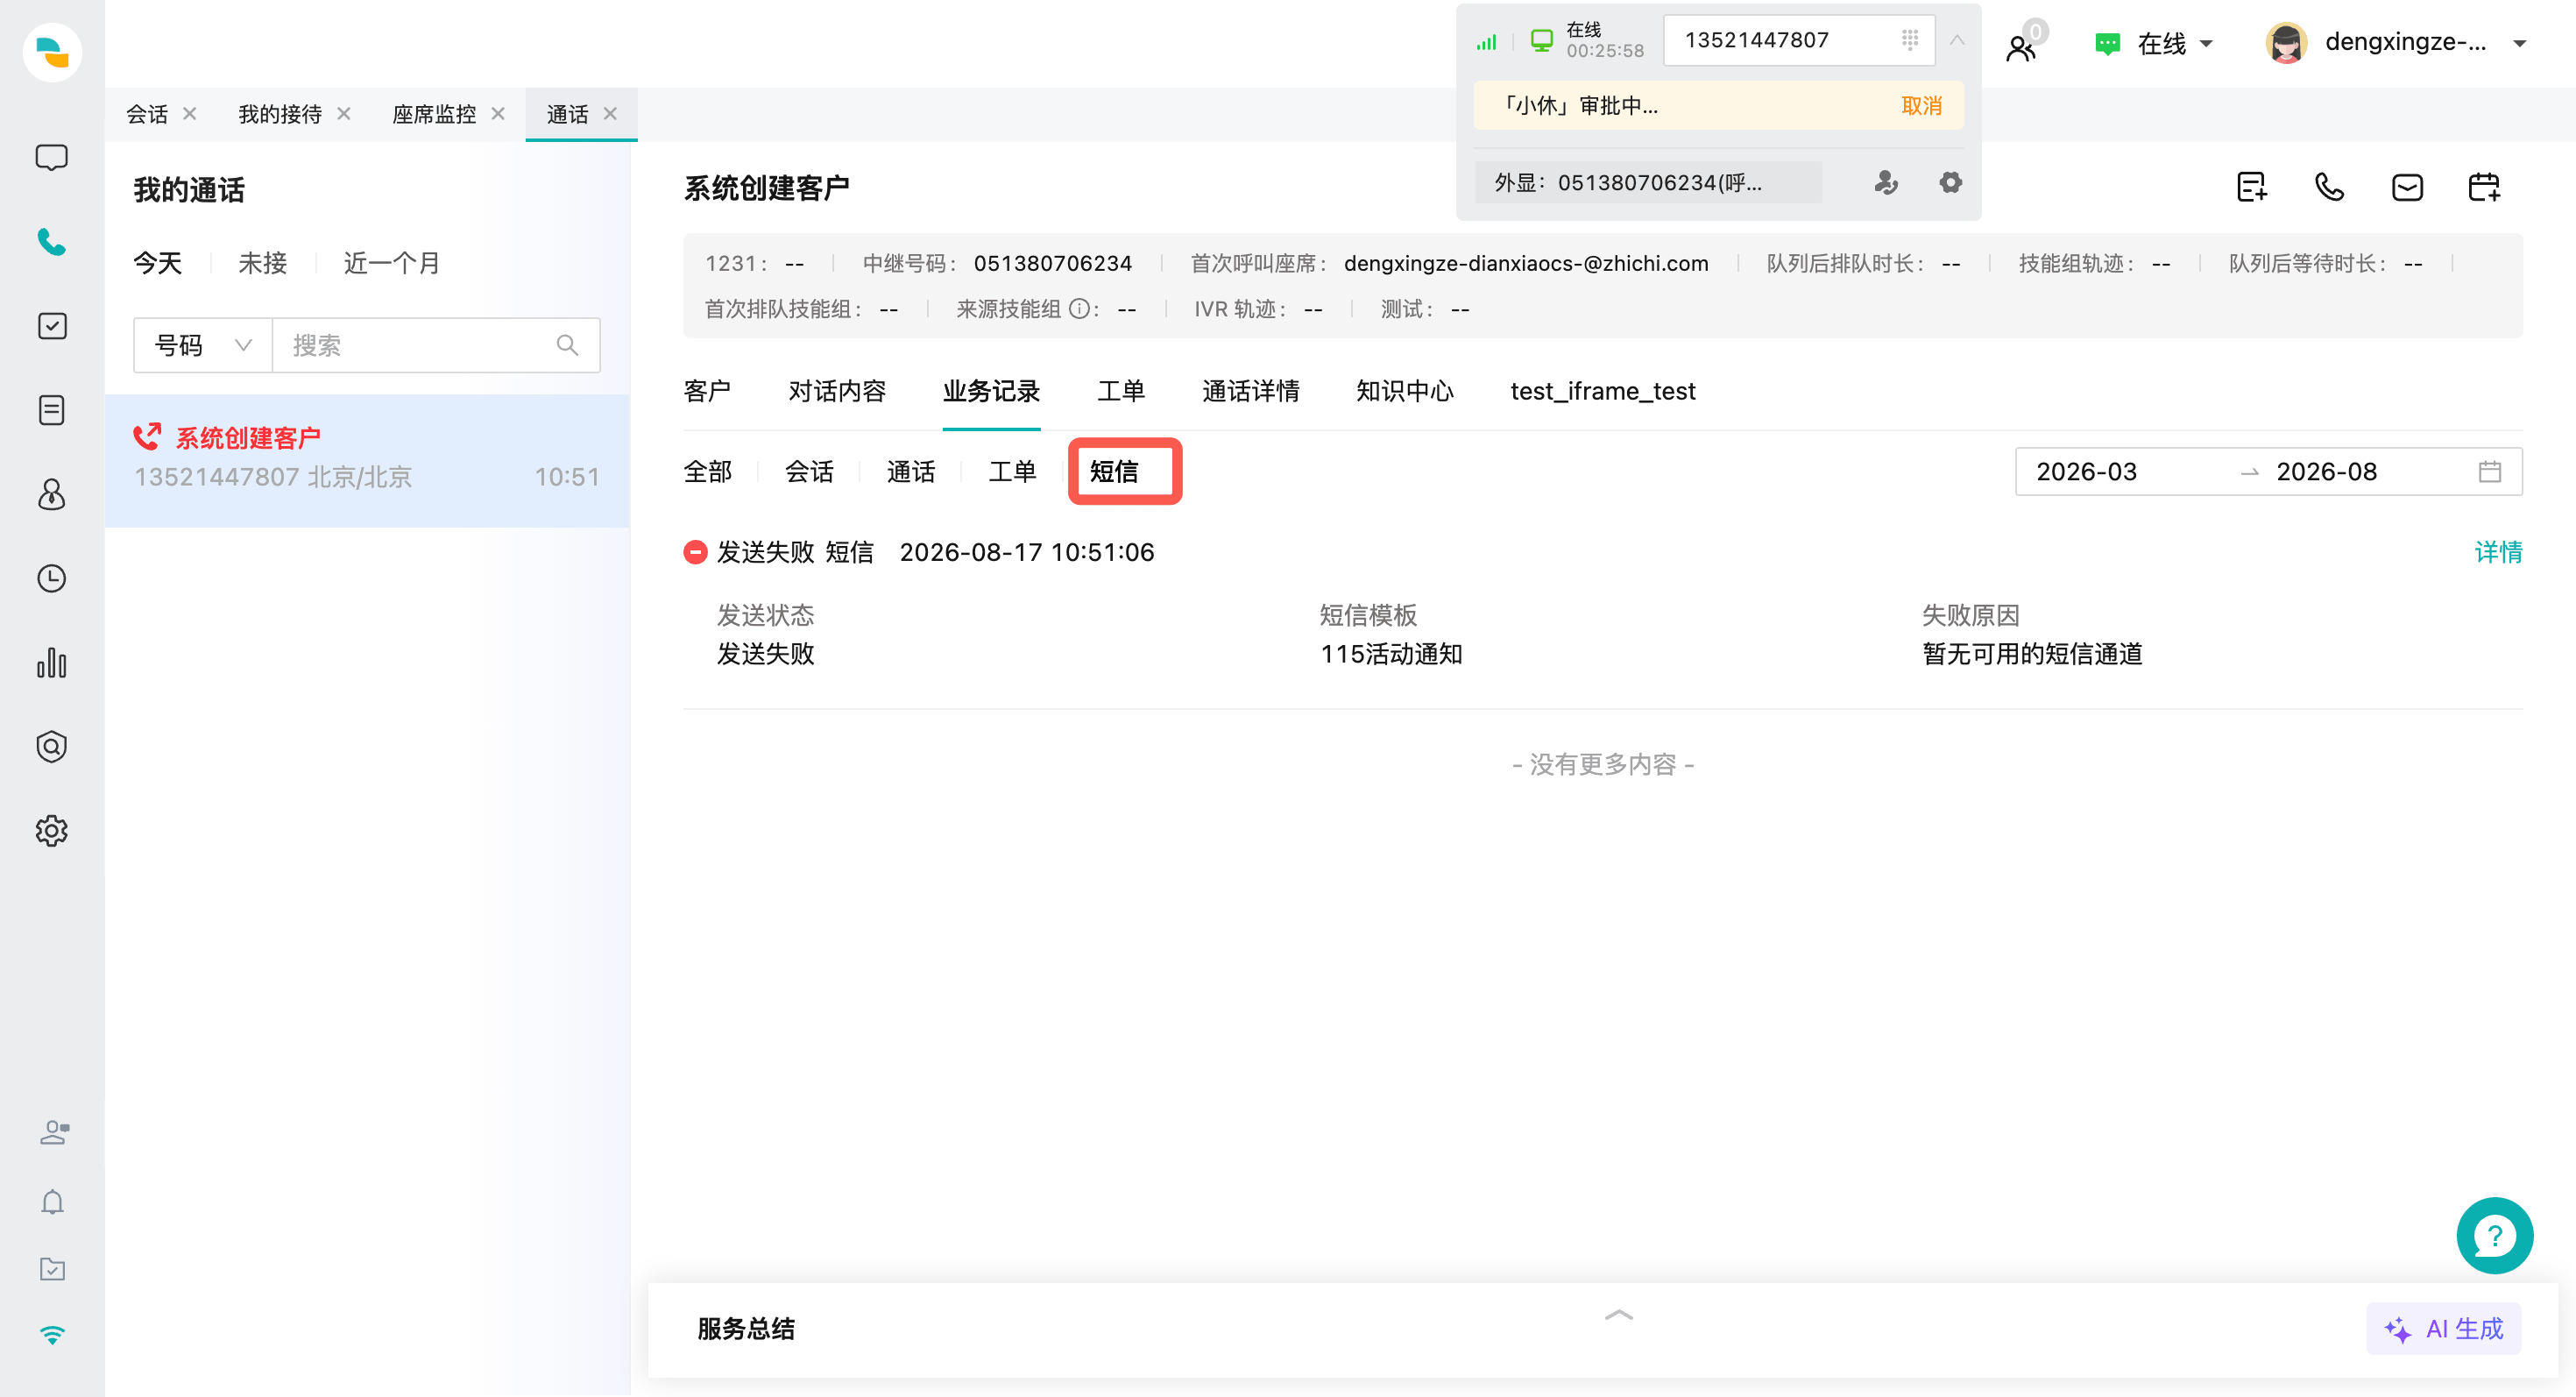The height and width of the screenshot is (1397, 2576).
Task: Collapse the phone panel with the up chevron
Action: 1957,41
